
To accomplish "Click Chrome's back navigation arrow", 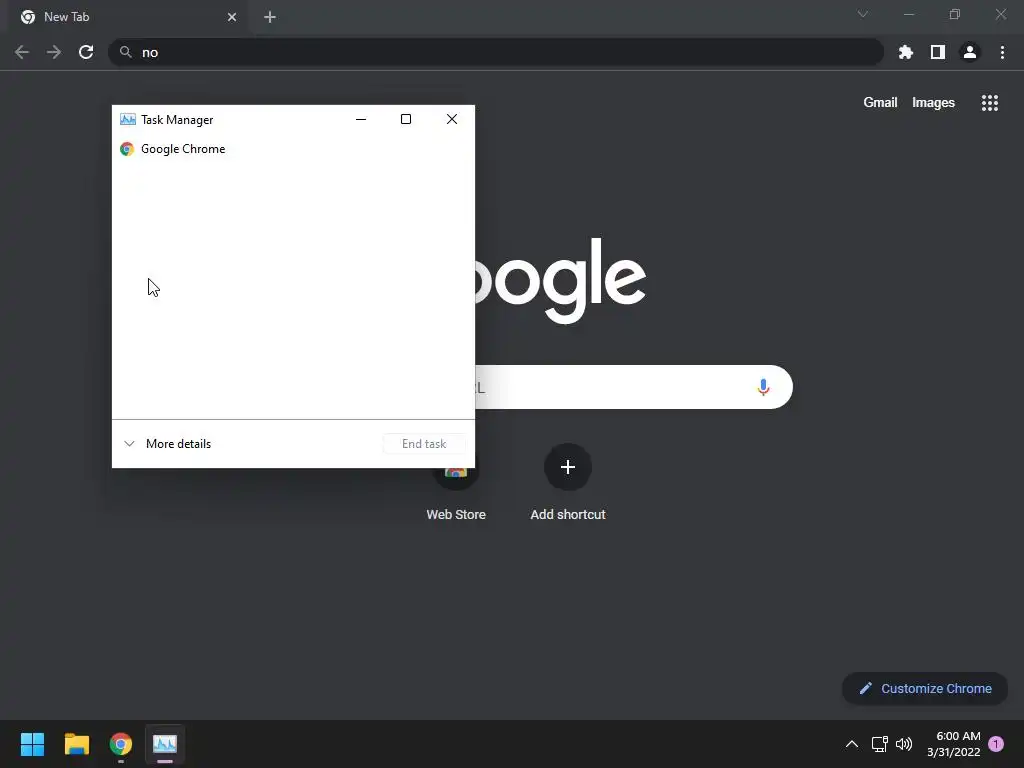I will click(22, 52).
